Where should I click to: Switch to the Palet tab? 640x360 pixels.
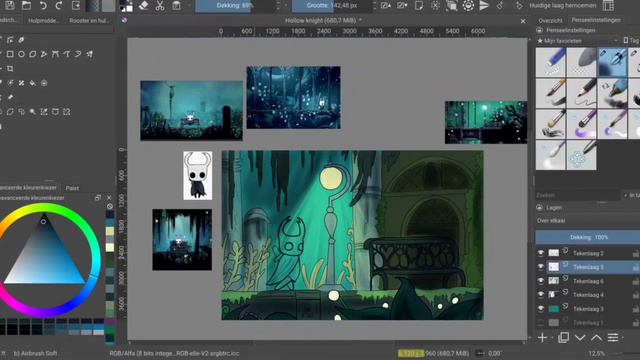(x=72, y=188)
